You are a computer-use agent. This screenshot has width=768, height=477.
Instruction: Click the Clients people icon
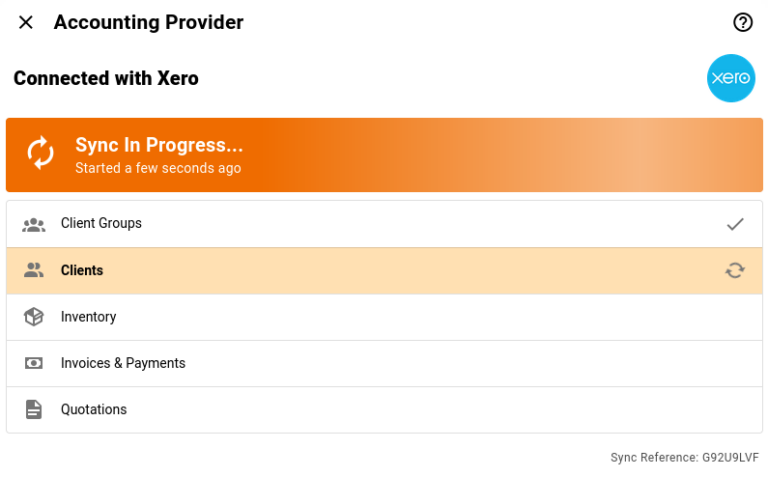click(34, 270)
